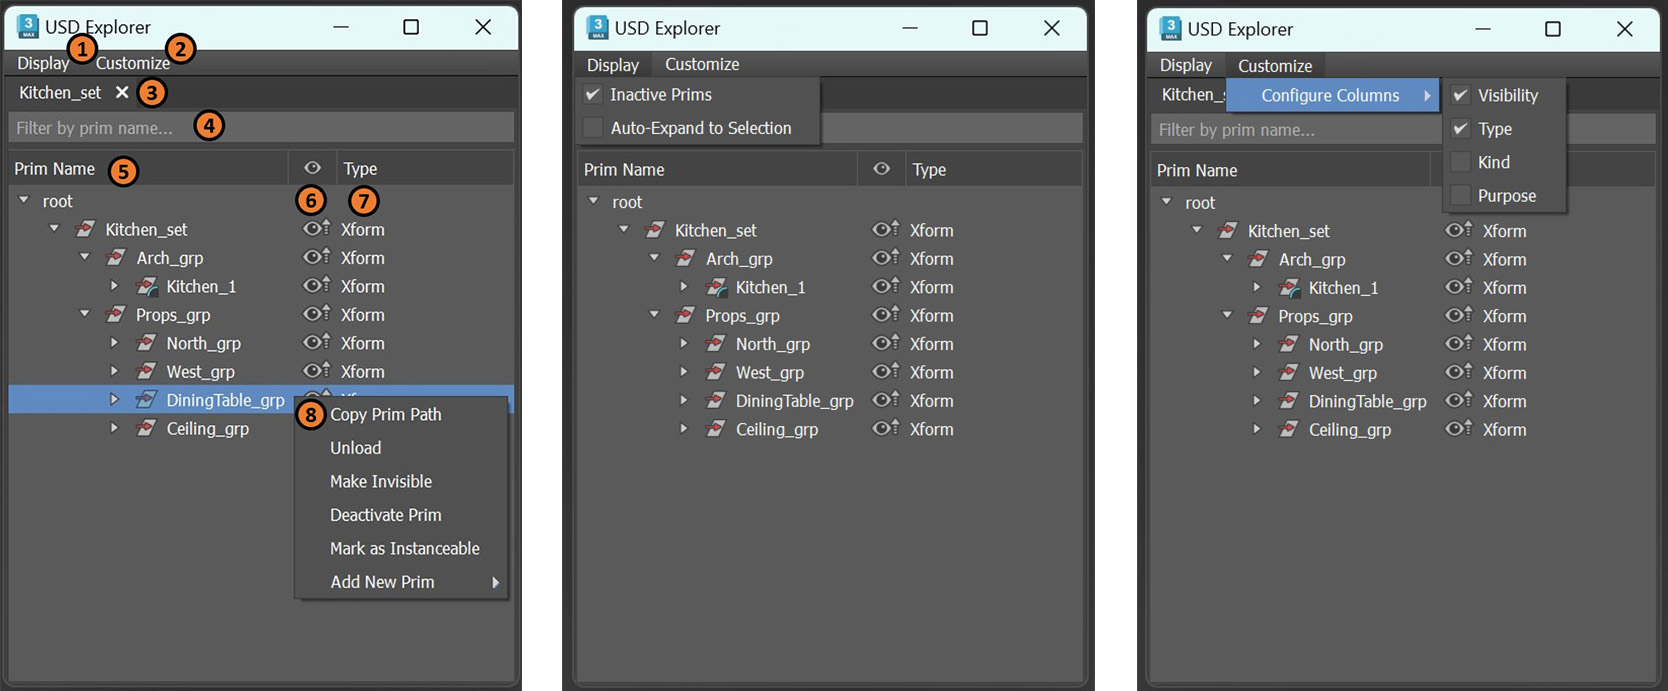
Task: Click the visibility column eye header, middle window
Action: pos(881,169)
